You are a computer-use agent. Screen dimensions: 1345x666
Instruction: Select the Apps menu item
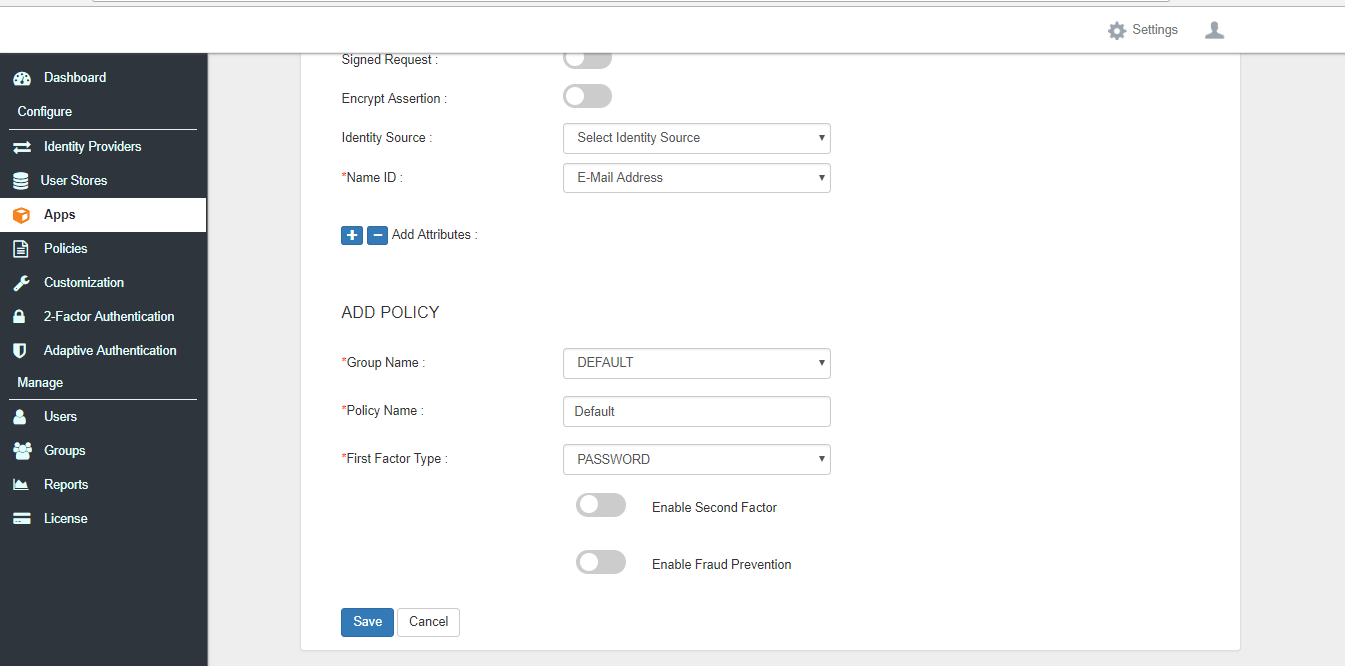60,214
